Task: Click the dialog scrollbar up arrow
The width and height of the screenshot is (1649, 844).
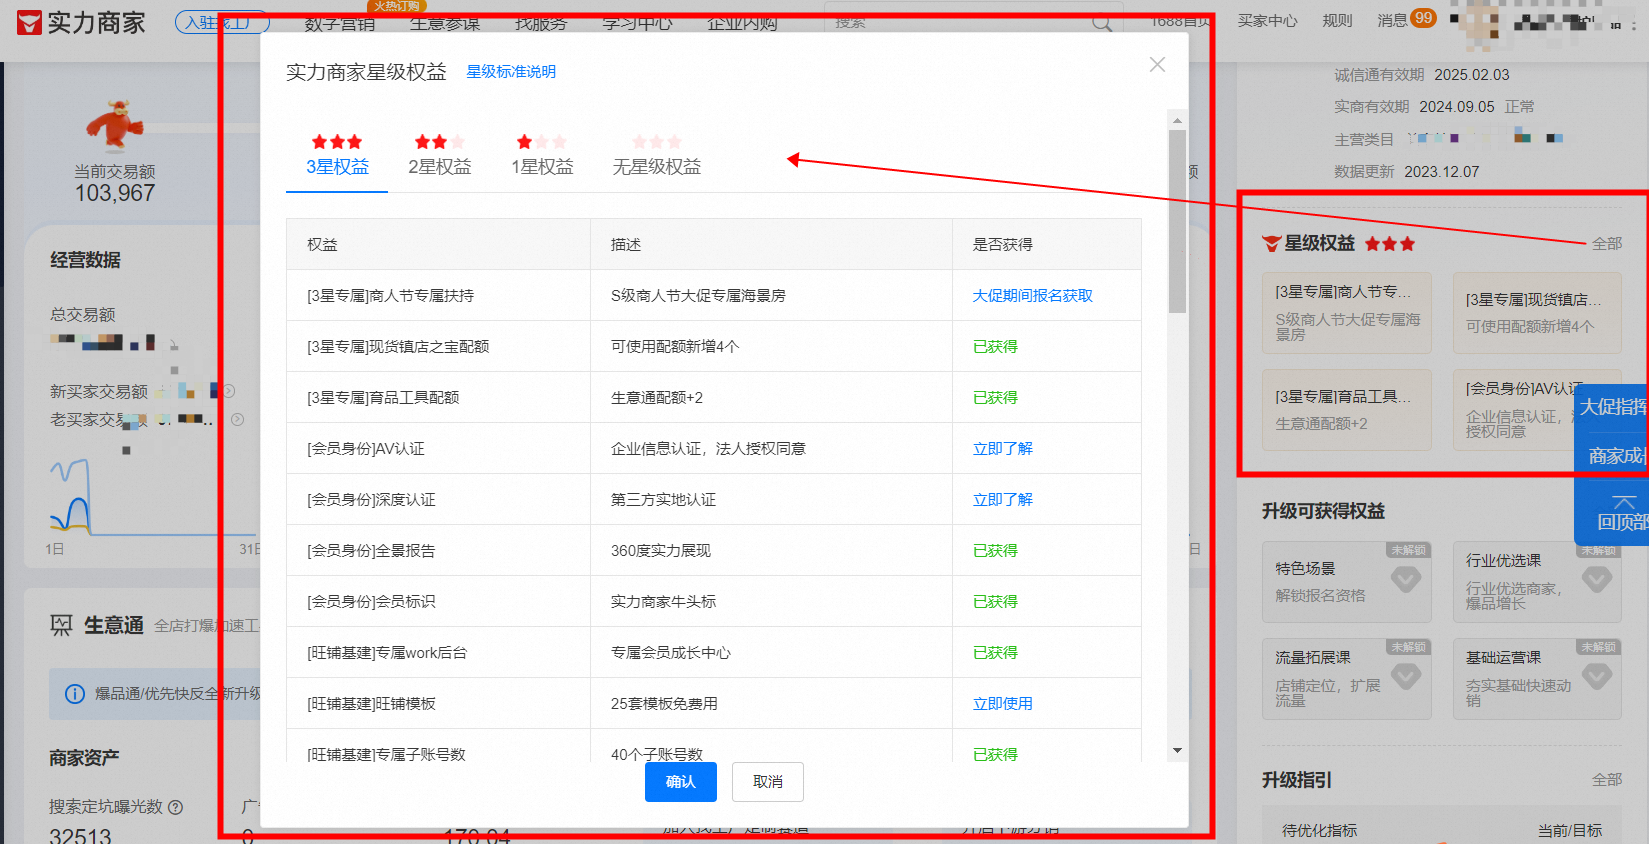Action: (x=1177, y=120)
